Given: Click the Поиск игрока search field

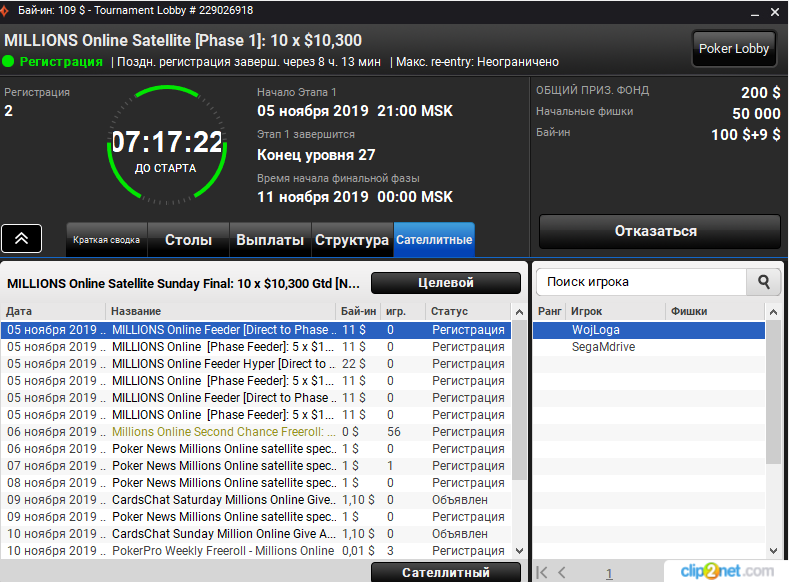Looking at the screenshot, I should click(641, 282).
